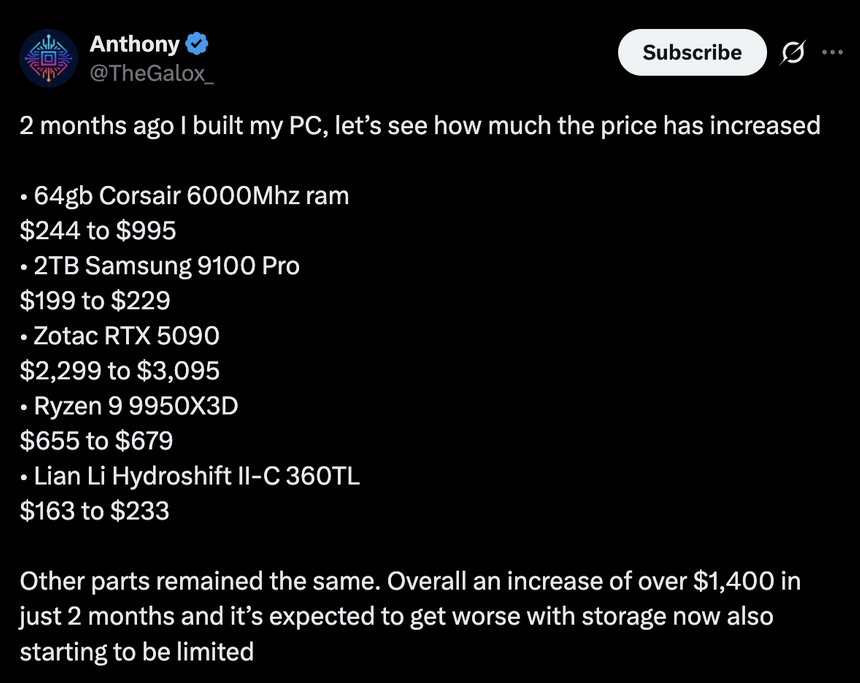The height and width of the screenshot is (683, 860).
Task: Click the '$655 to $679' price text
Action: (x=96, y=441)
